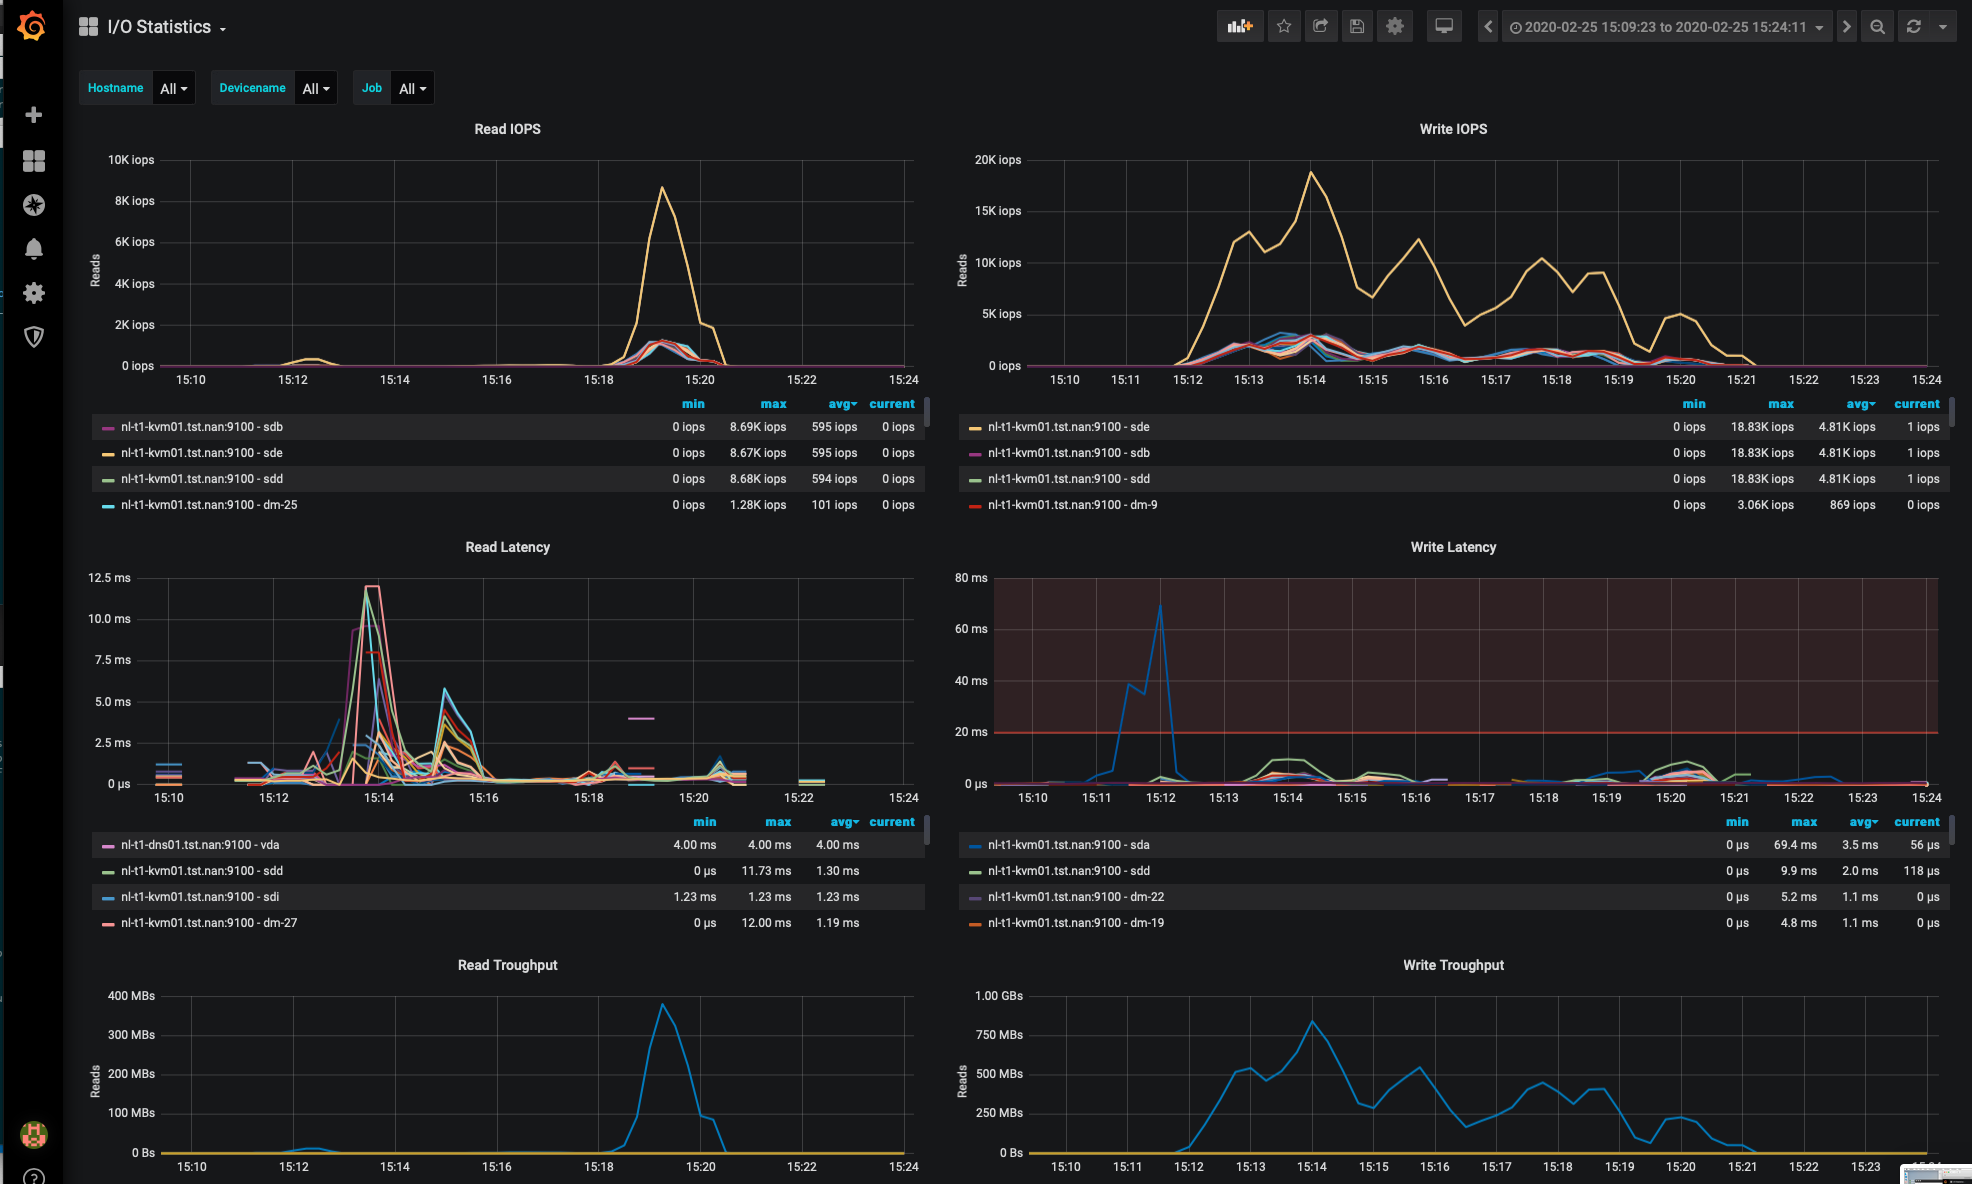Toggle the sdb series in Read IOPS legend

tap(201, 427)
